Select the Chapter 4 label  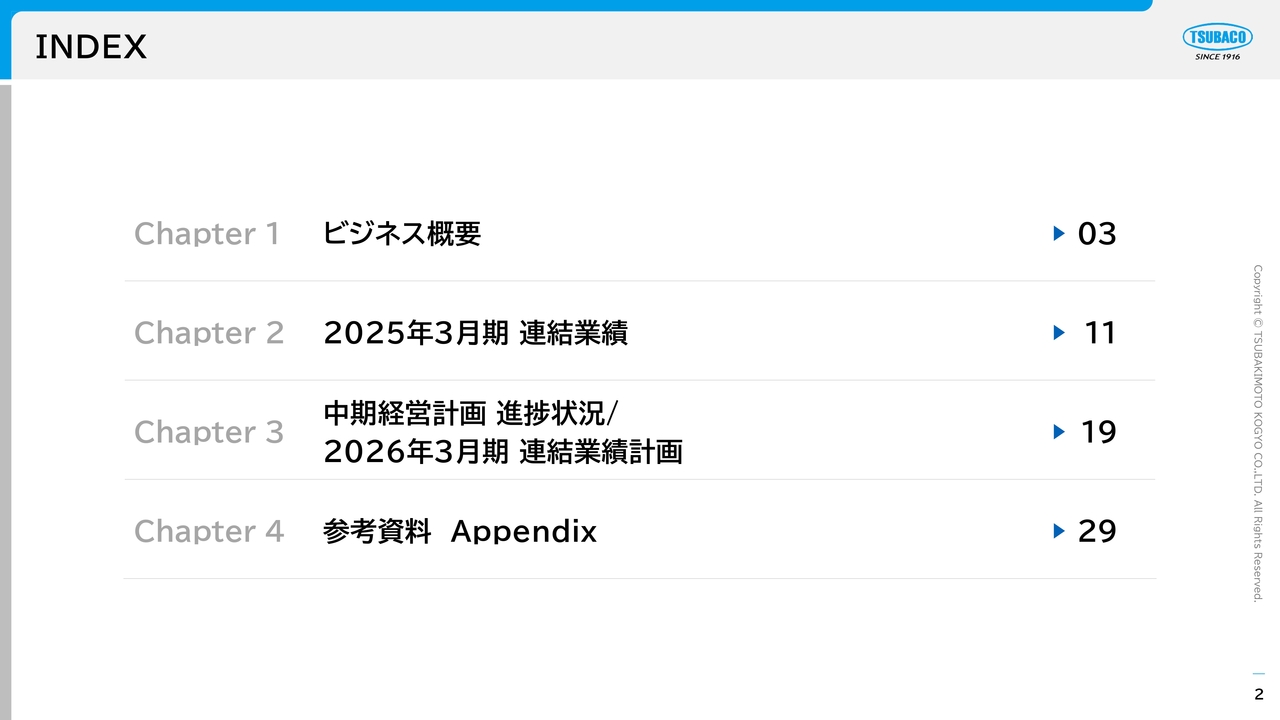[x=209, y=531]
